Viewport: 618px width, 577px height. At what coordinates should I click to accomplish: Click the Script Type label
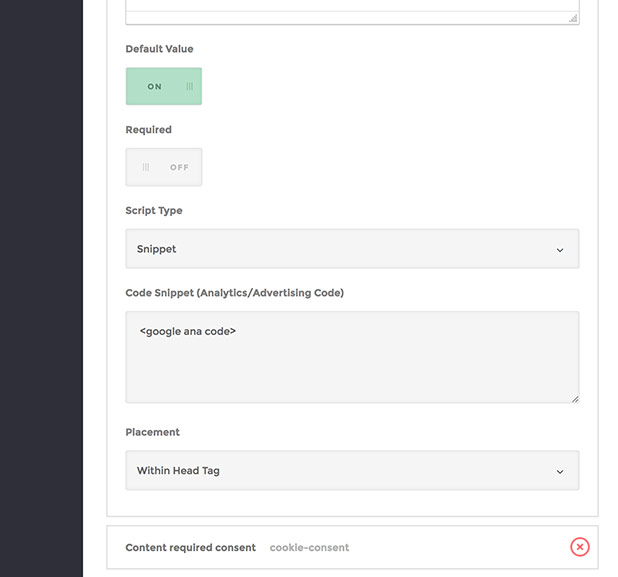pyautogui.click(x=154, y=210)
